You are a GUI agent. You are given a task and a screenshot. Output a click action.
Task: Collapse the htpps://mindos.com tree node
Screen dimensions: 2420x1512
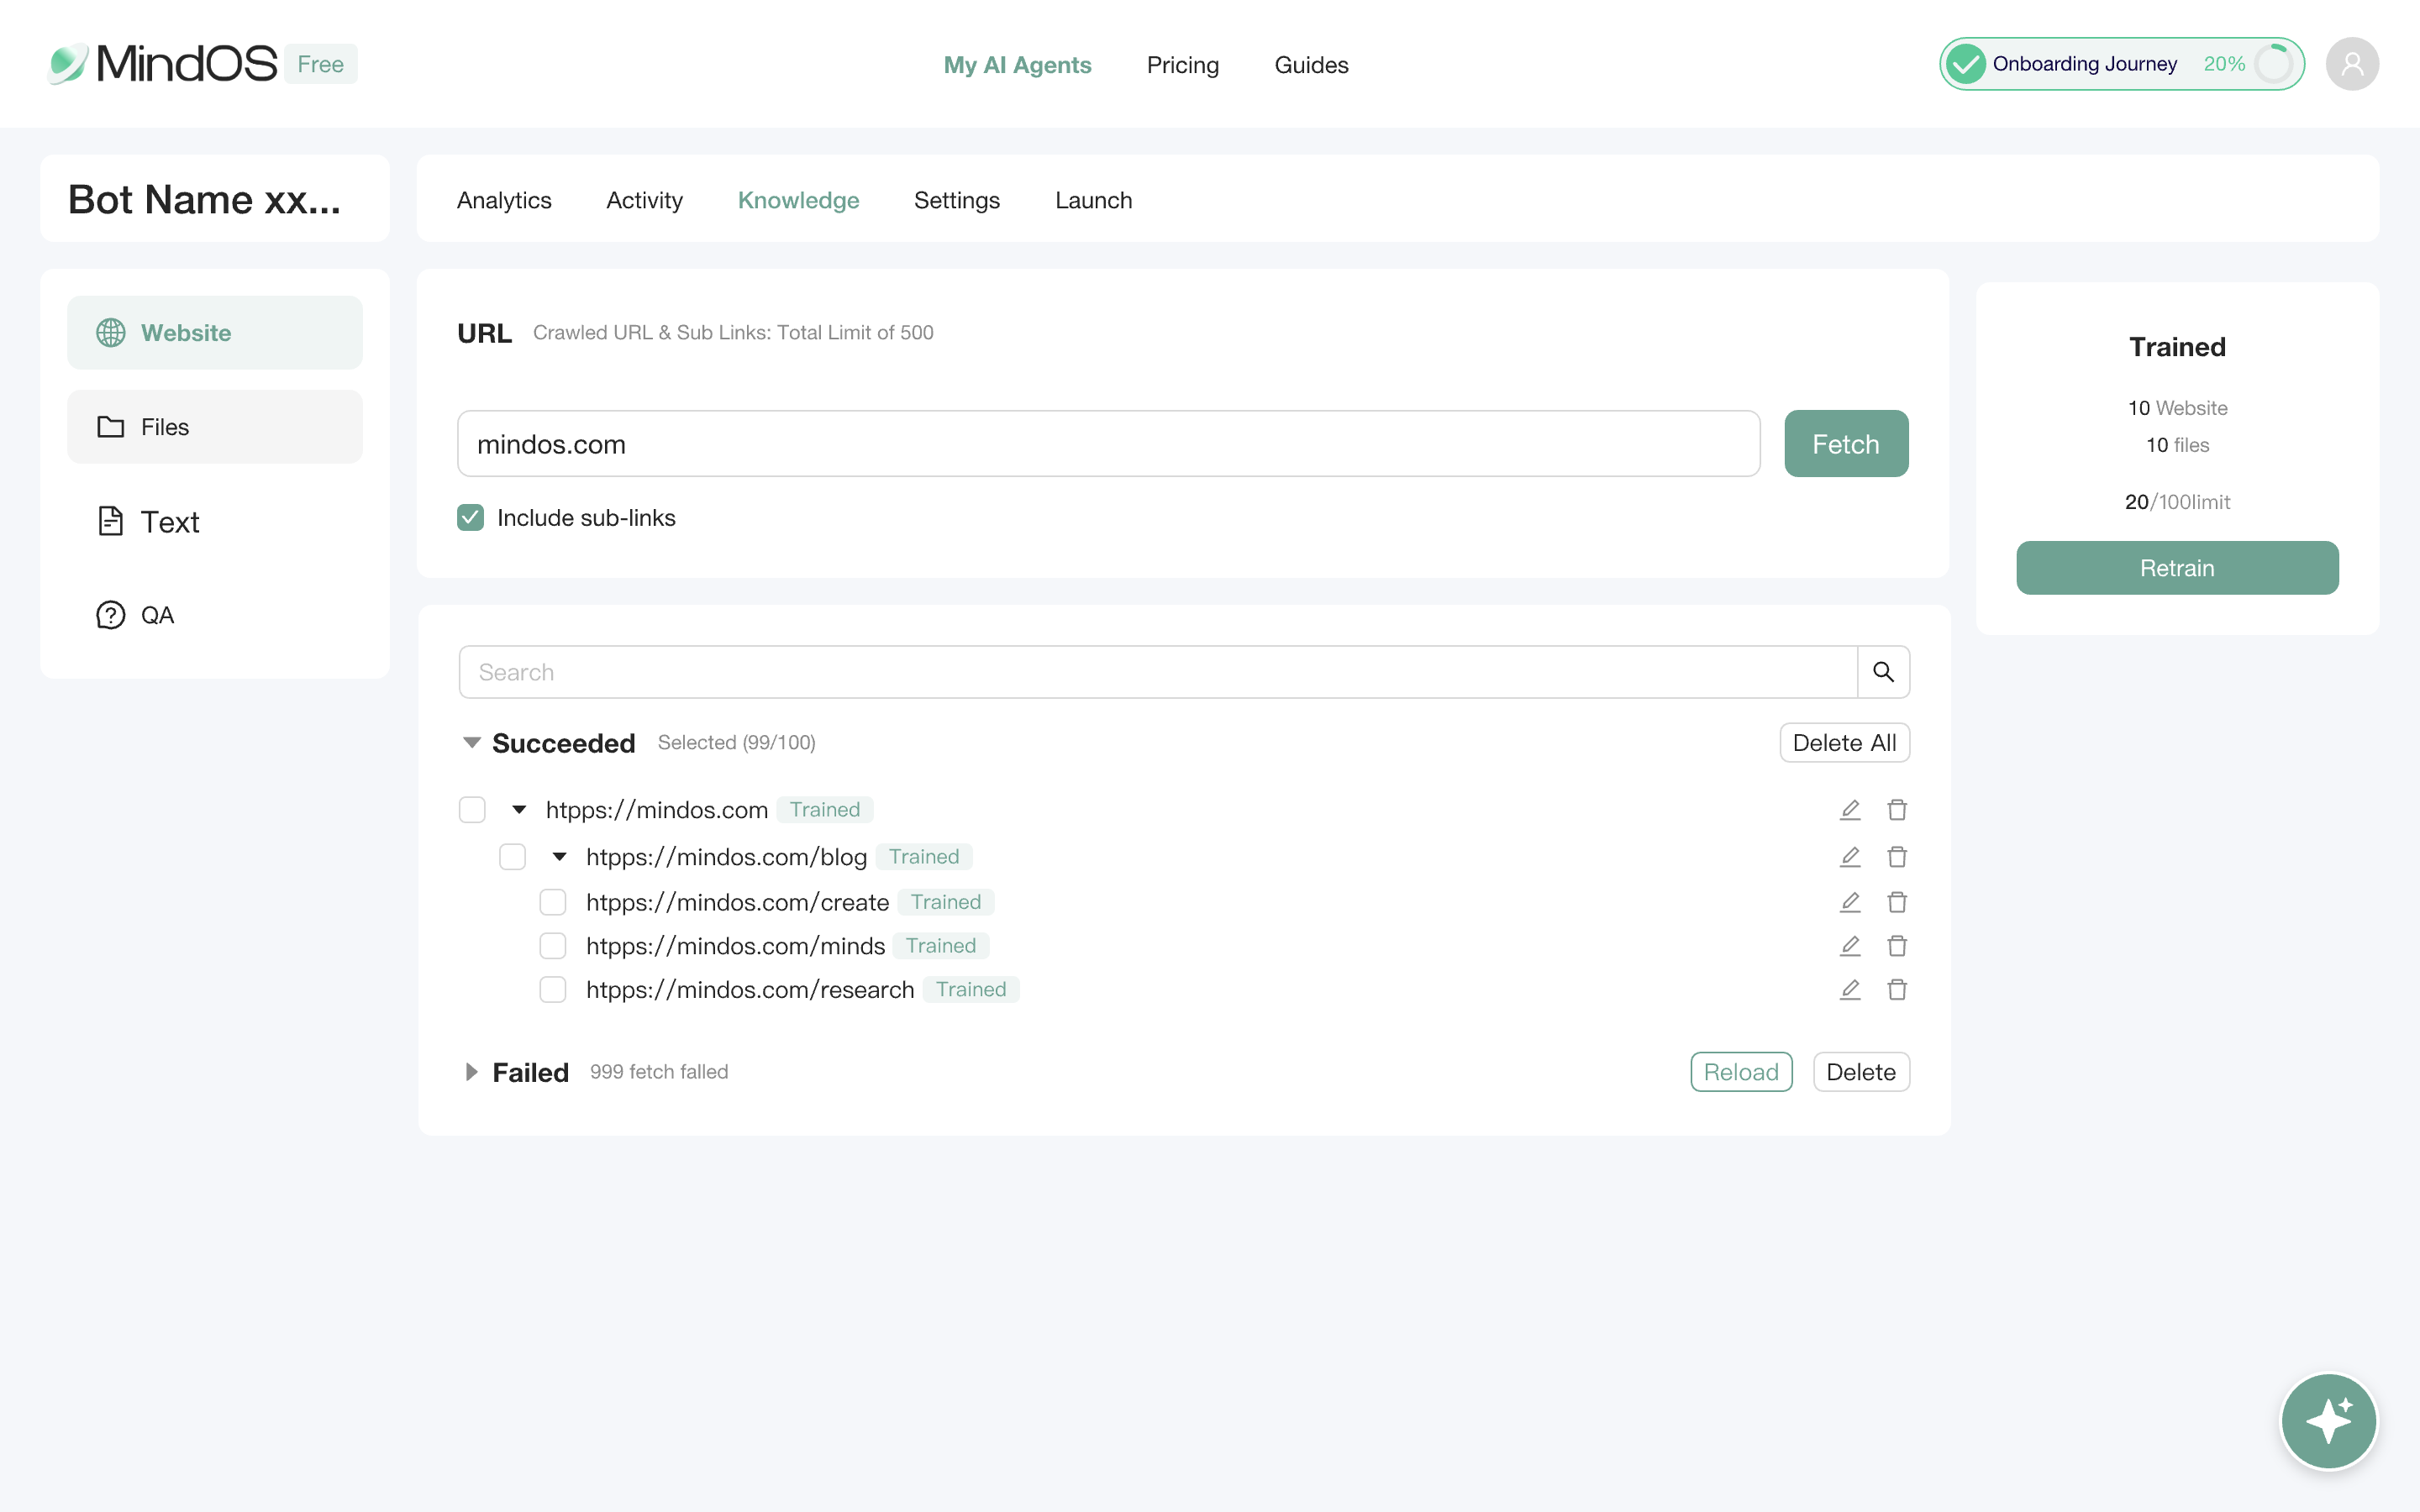(519, 810)
